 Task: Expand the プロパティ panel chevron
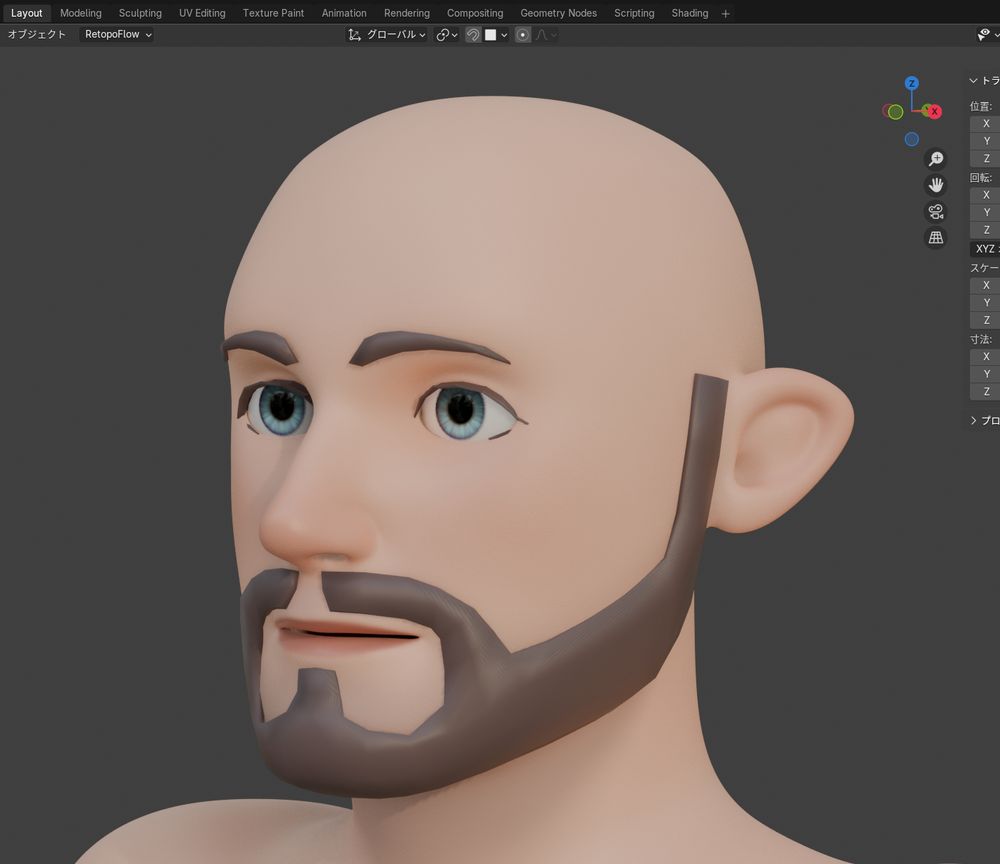[973, 420]
